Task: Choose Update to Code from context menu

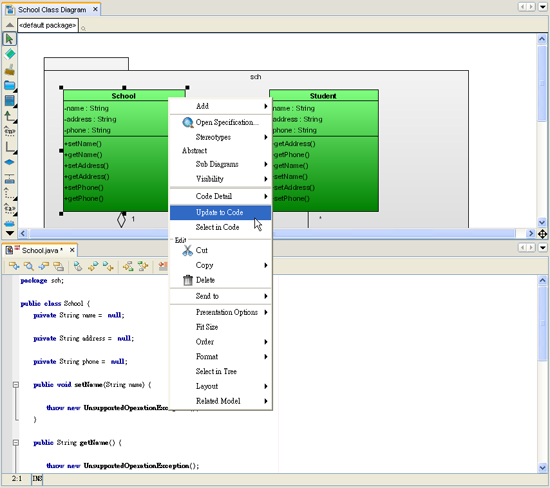Action: coord(220,213)
